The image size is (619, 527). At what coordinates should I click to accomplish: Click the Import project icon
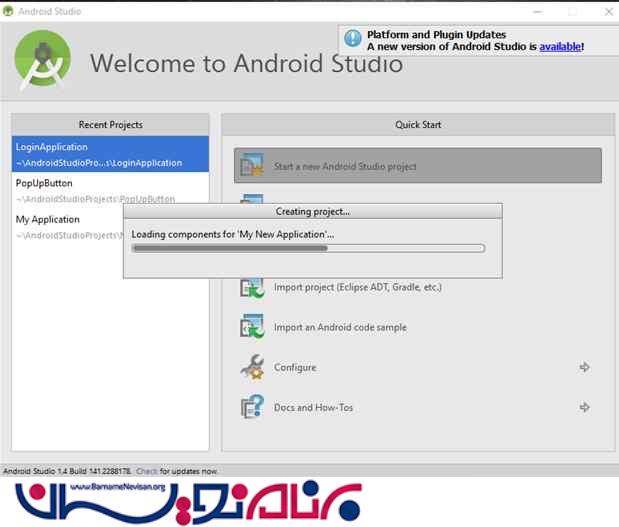coord(252,287)
